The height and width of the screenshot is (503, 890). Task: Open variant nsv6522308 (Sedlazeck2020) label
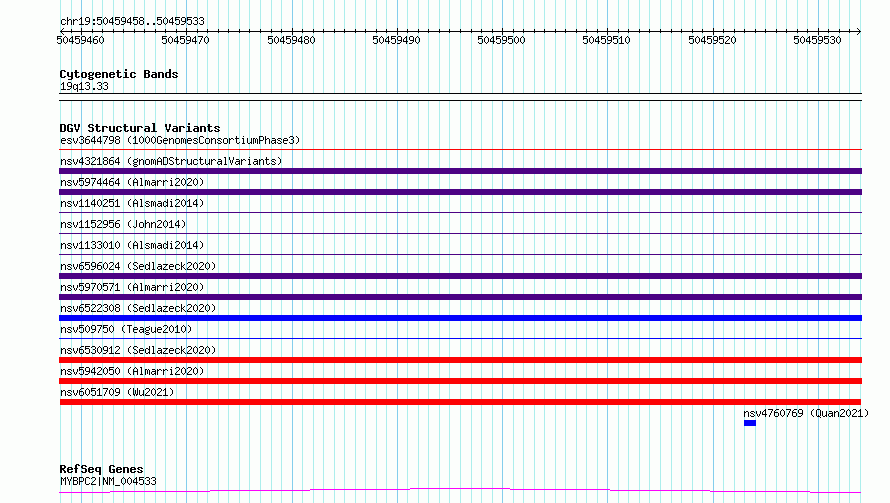[138, 308]
